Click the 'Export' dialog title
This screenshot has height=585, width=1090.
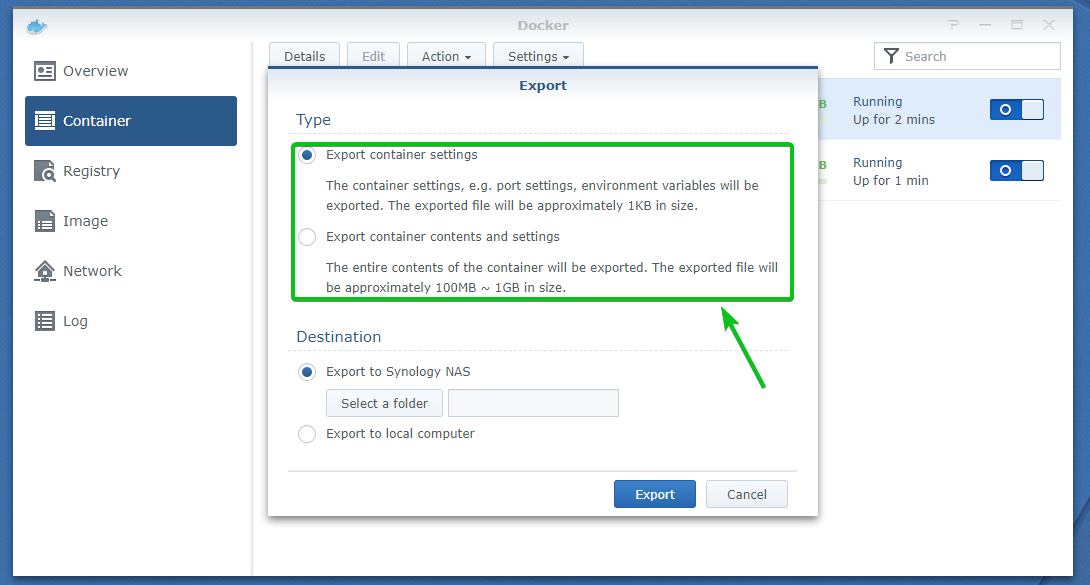pos(543,85)
